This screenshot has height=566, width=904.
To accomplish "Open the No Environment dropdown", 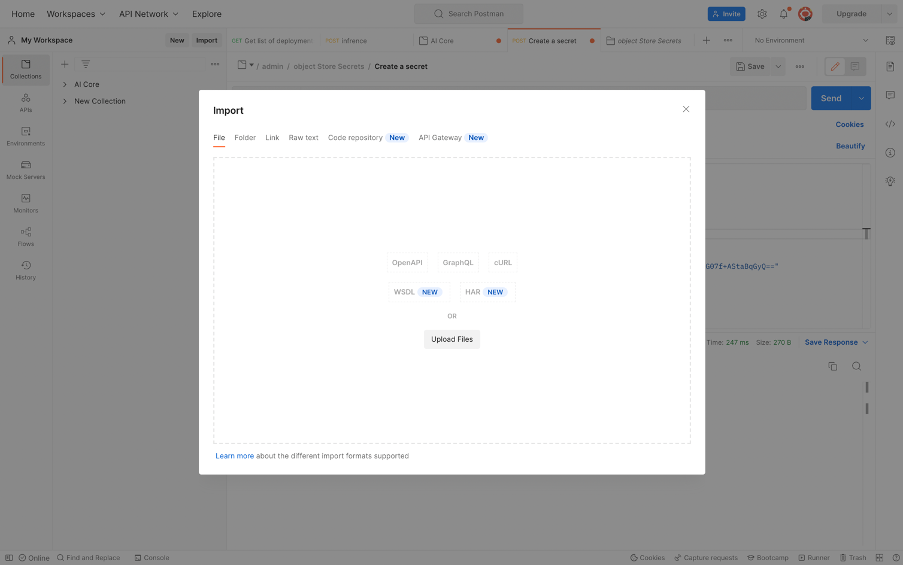I will (811, 41).
